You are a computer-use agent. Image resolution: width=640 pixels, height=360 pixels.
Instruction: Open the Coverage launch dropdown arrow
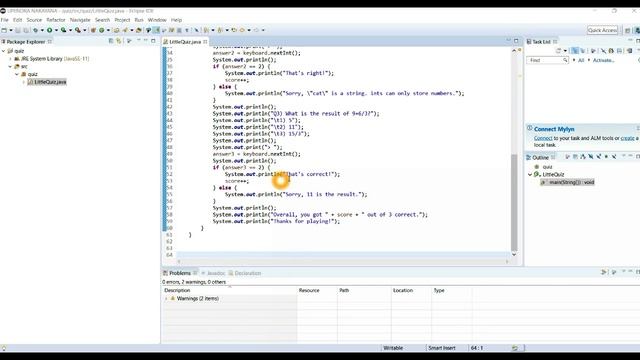coord(70,30)
